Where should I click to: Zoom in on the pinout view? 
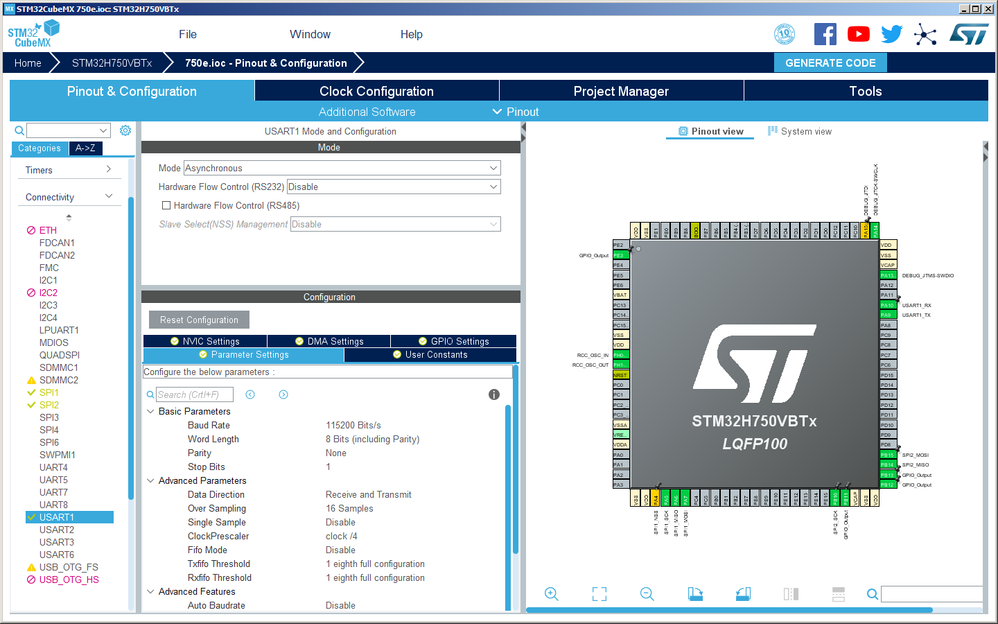coord(551,594)
